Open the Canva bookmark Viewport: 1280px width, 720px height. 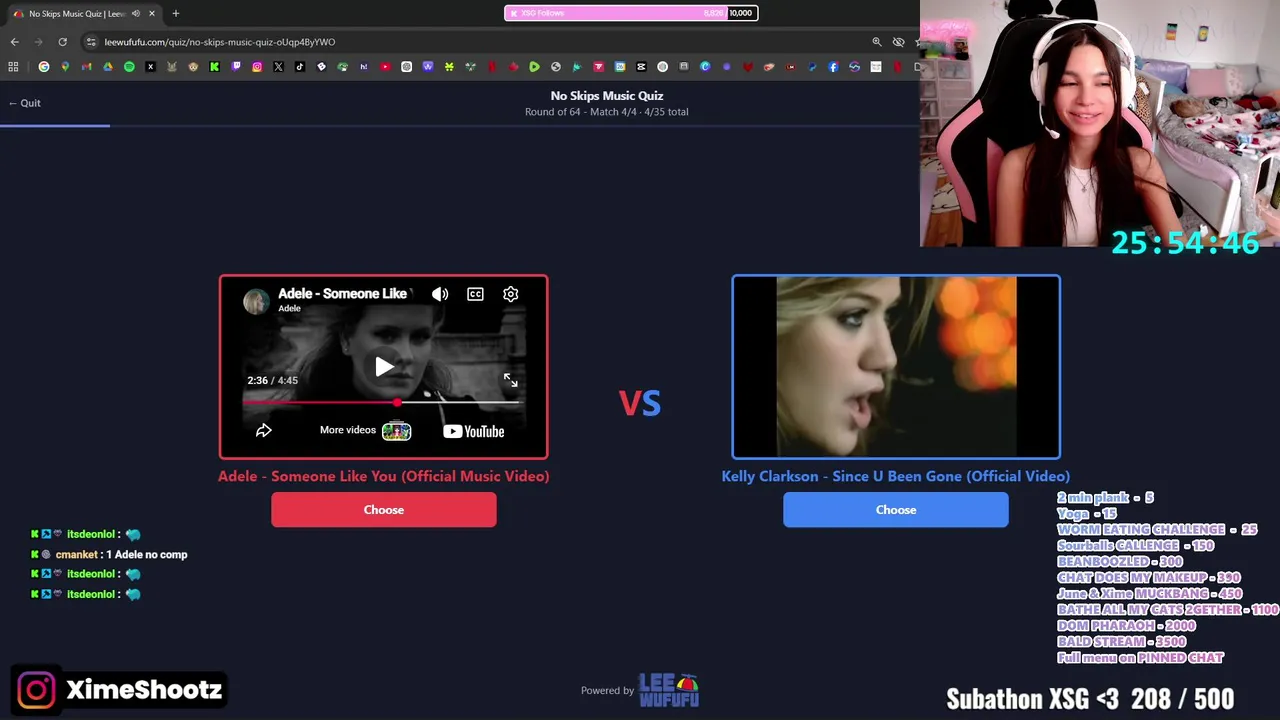(705, 67)
